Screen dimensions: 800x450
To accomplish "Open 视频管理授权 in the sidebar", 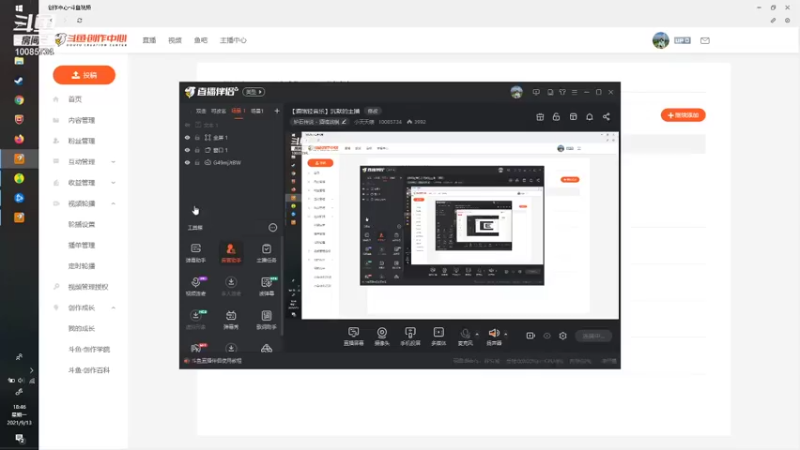I will click(x=88, y=287).
